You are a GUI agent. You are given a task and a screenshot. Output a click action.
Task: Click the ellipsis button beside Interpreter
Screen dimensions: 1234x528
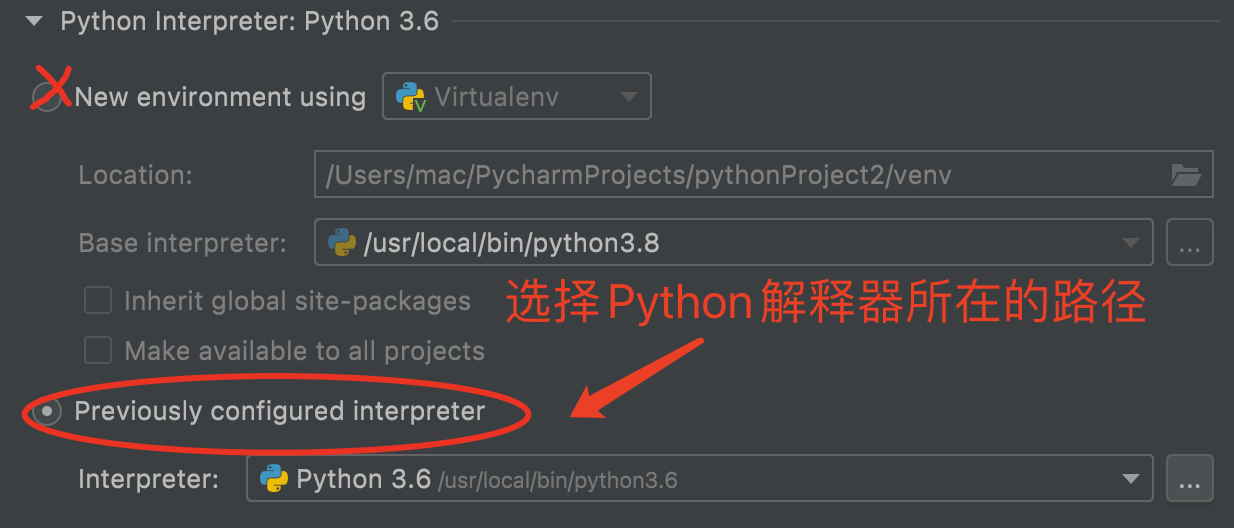click(1189, 480)
